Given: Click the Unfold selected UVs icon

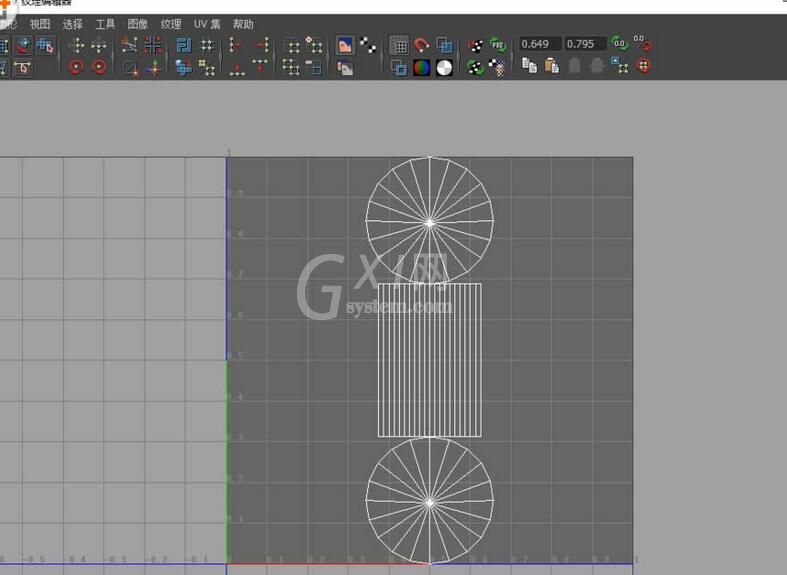Looking at the screenshot, I should pos(184,67).
